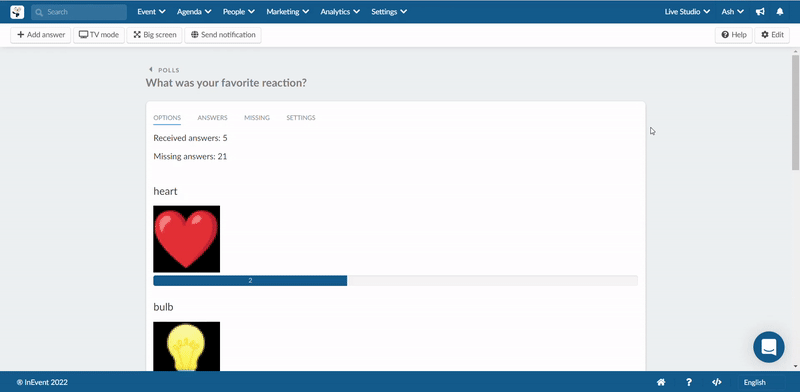Screen dimensions: 800x392
Task: Switch to TV mode
Action: coord(99,35)
